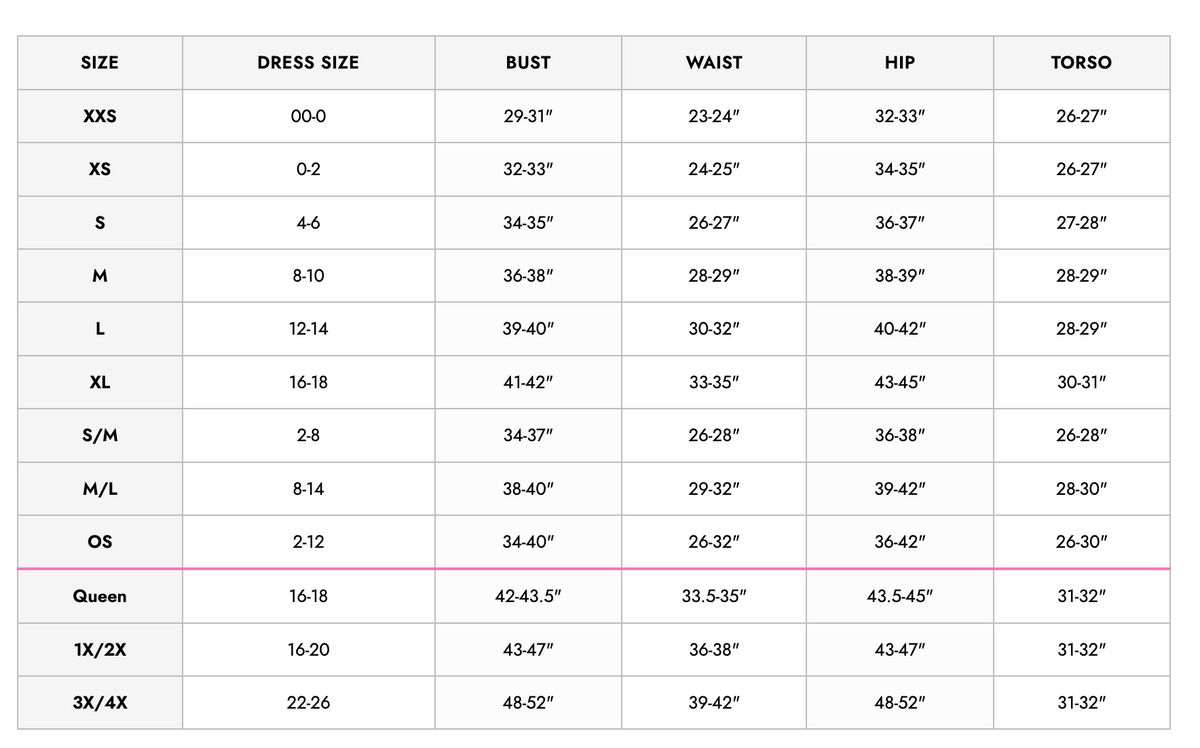Select the XS row label
1200x748 pixels.
[100, 169]
